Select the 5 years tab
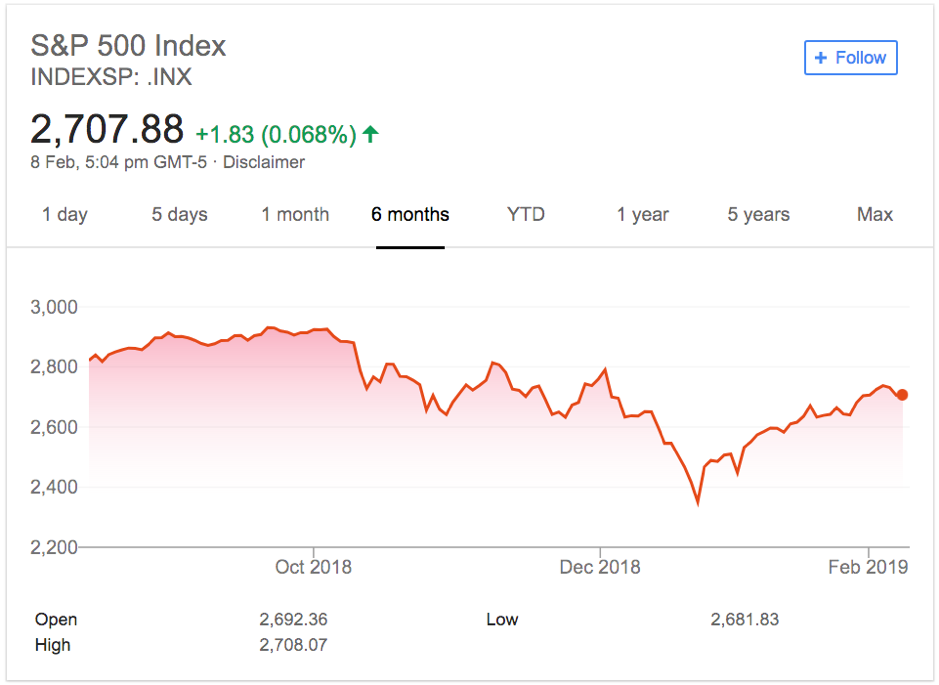 tap(758, 214)
